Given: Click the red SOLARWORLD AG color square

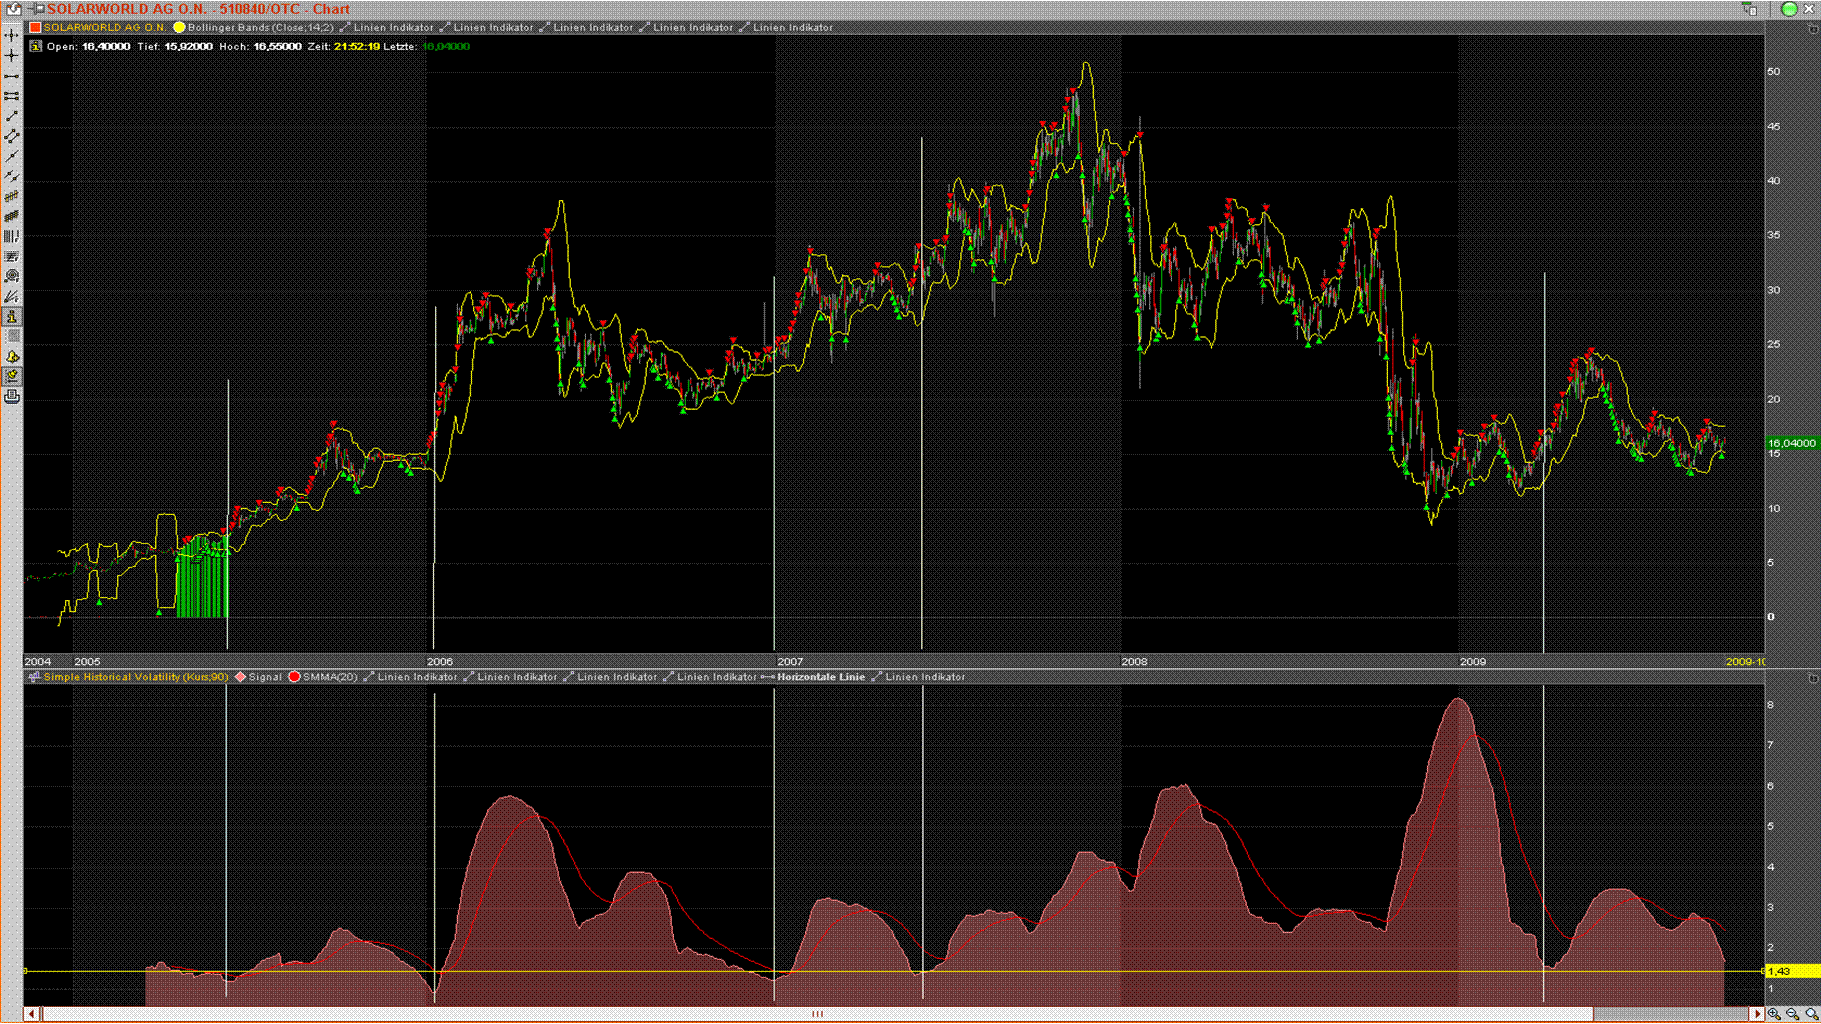Looking at the screenshot, I should [35, 28].
